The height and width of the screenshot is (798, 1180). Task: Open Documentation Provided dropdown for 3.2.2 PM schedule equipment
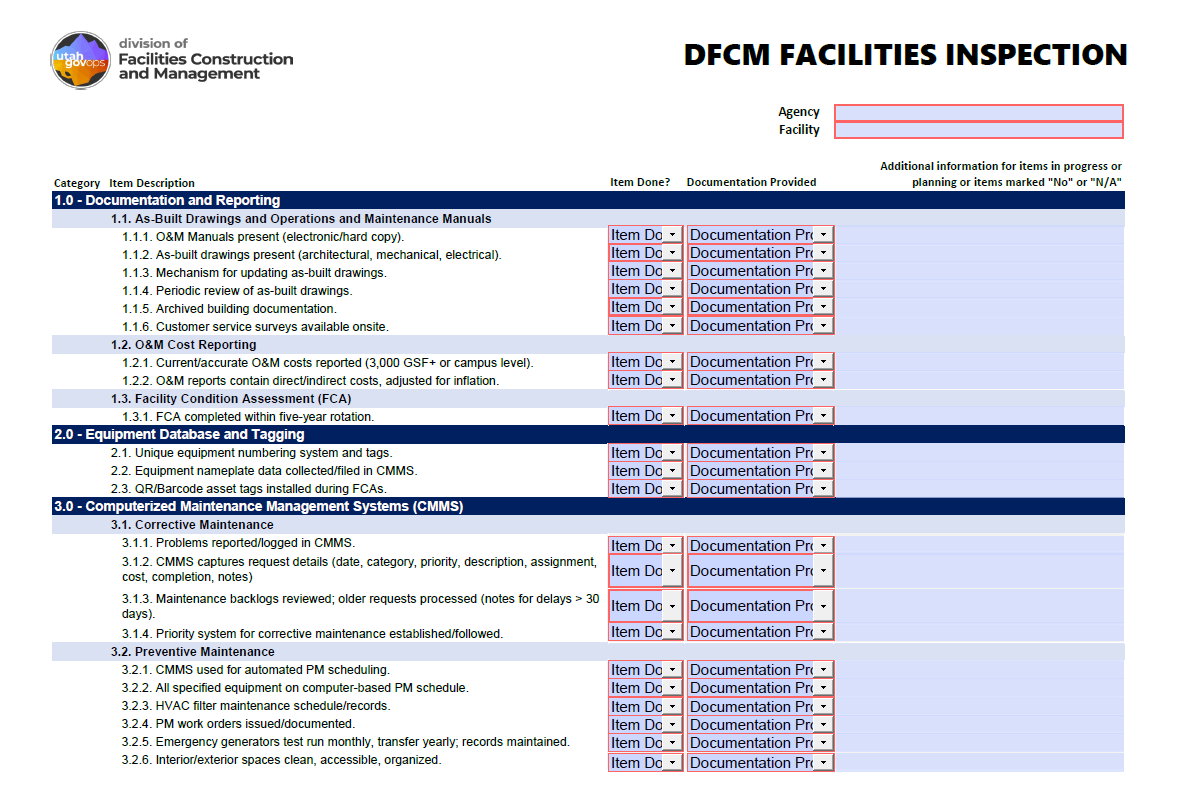click(x=760, y=688)
